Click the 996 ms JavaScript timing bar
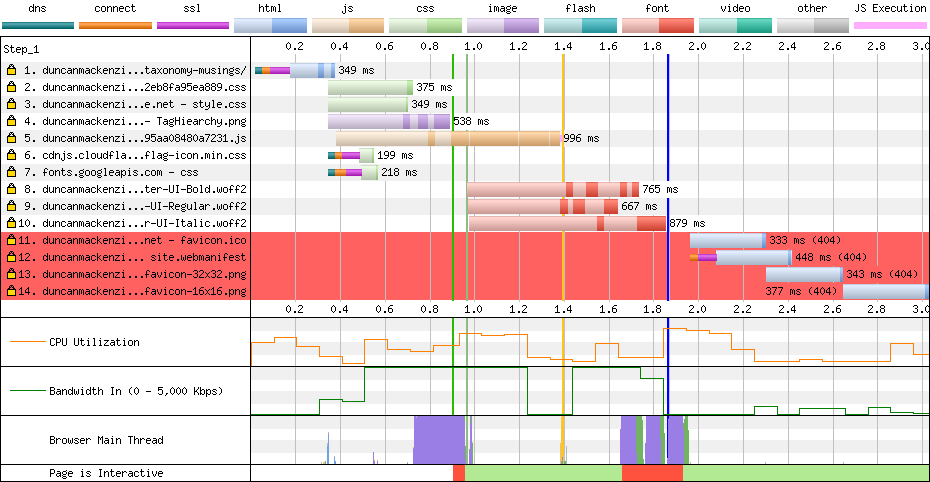Image resolution: width=930 pixels, height=482 pixels. tap(448, 138)
